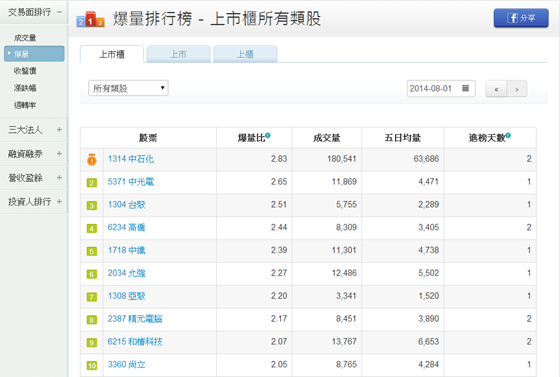The height and width of the screenshot is (377, 560).
Task: Click the green rank 8 badge
Action: 92,320
